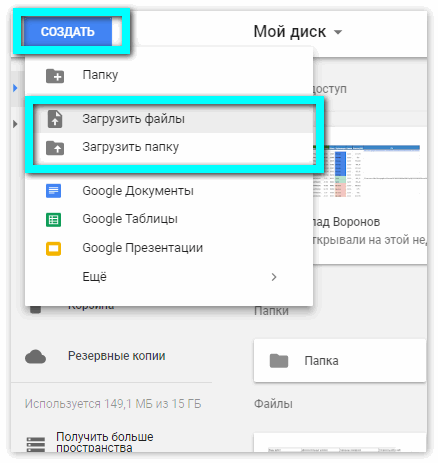
Task: Click the upload folder icon
Action: (x=55, y=148)
